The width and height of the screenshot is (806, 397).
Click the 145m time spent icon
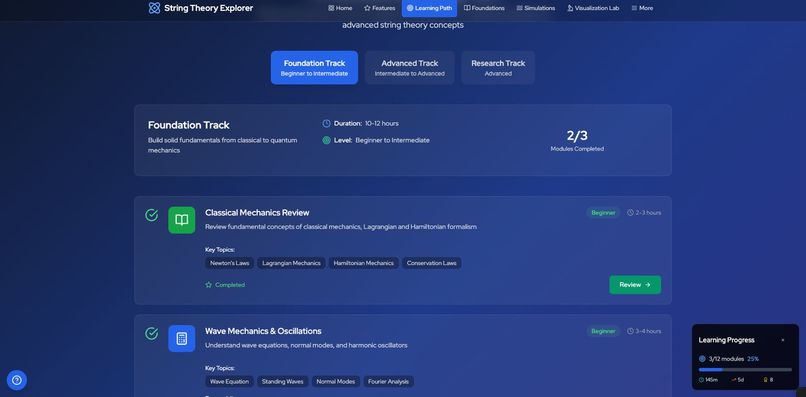701,380
